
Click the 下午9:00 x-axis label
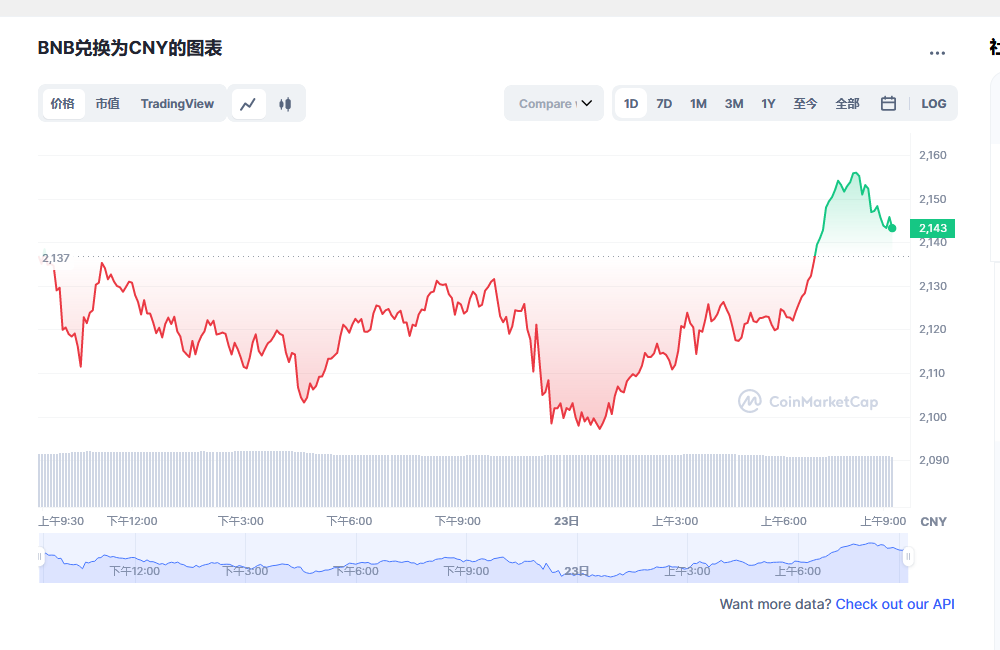coord(458,521)
